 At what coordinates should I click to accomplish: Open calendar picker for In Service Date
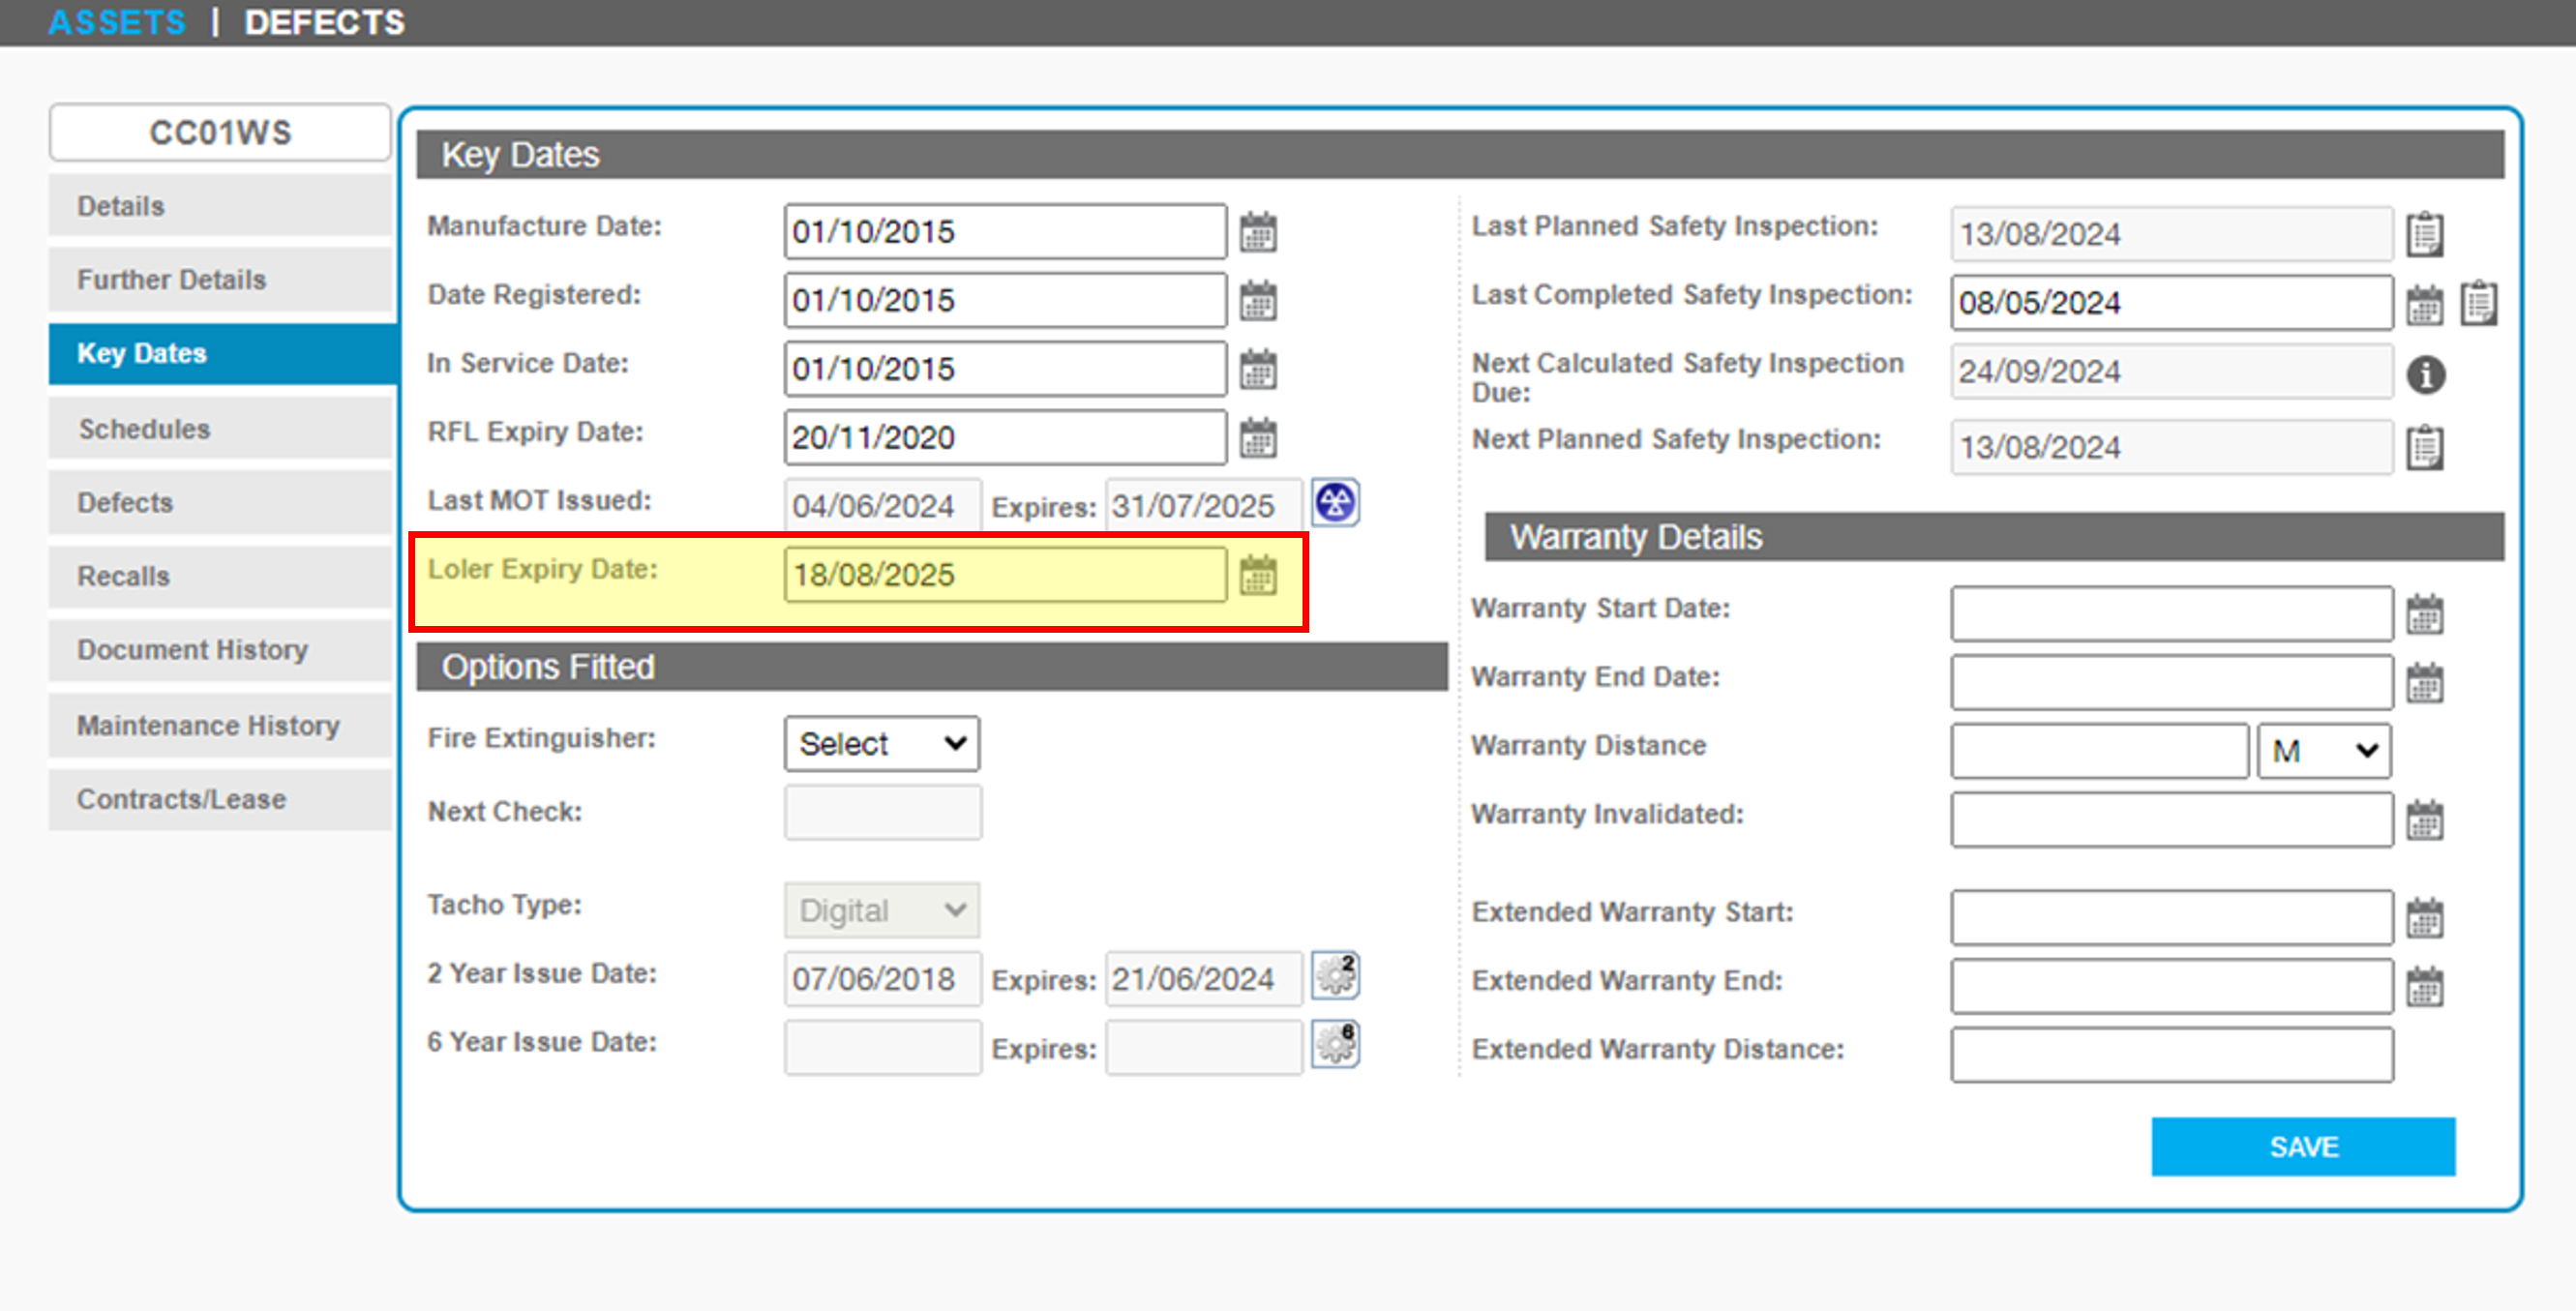pos(1258,369)
